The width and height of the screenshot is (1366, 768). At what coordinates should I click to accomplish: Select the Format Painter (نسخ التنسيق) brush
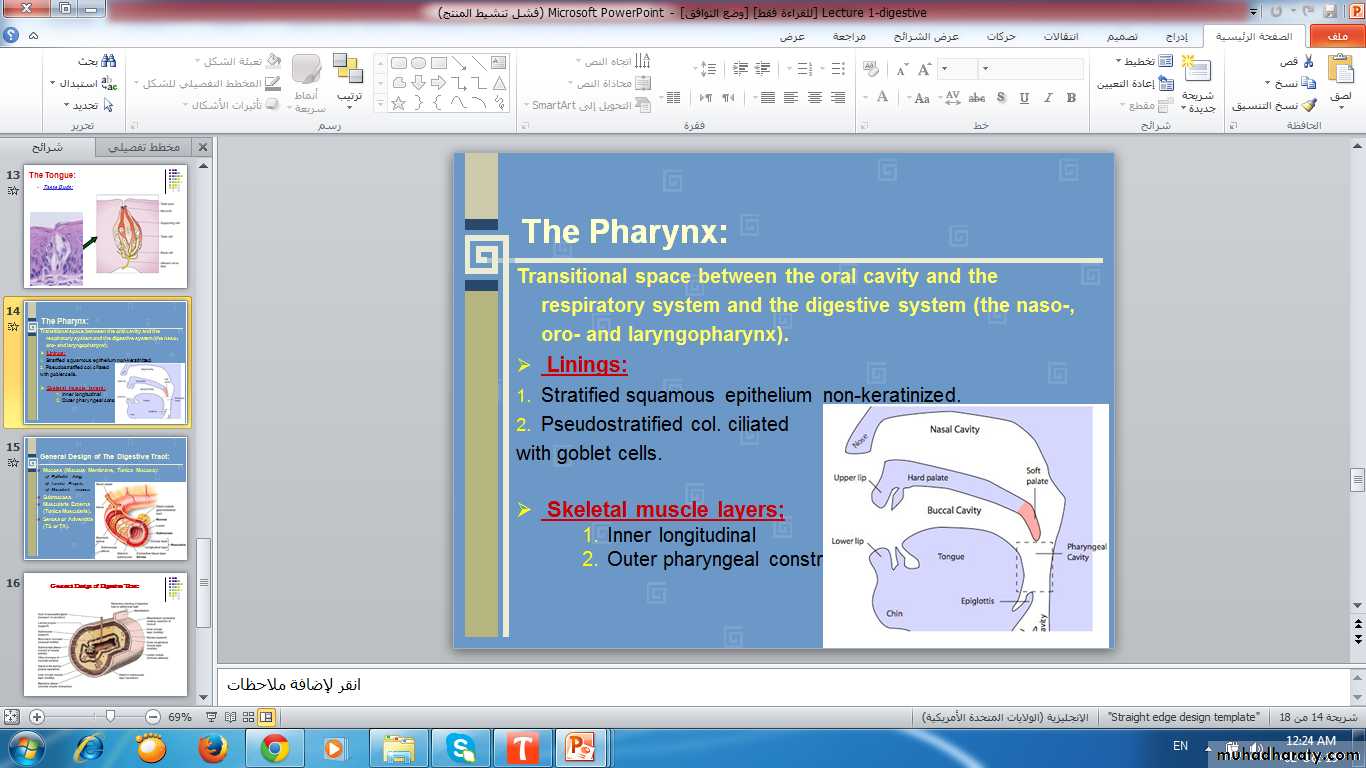[x=1309, y=105]
